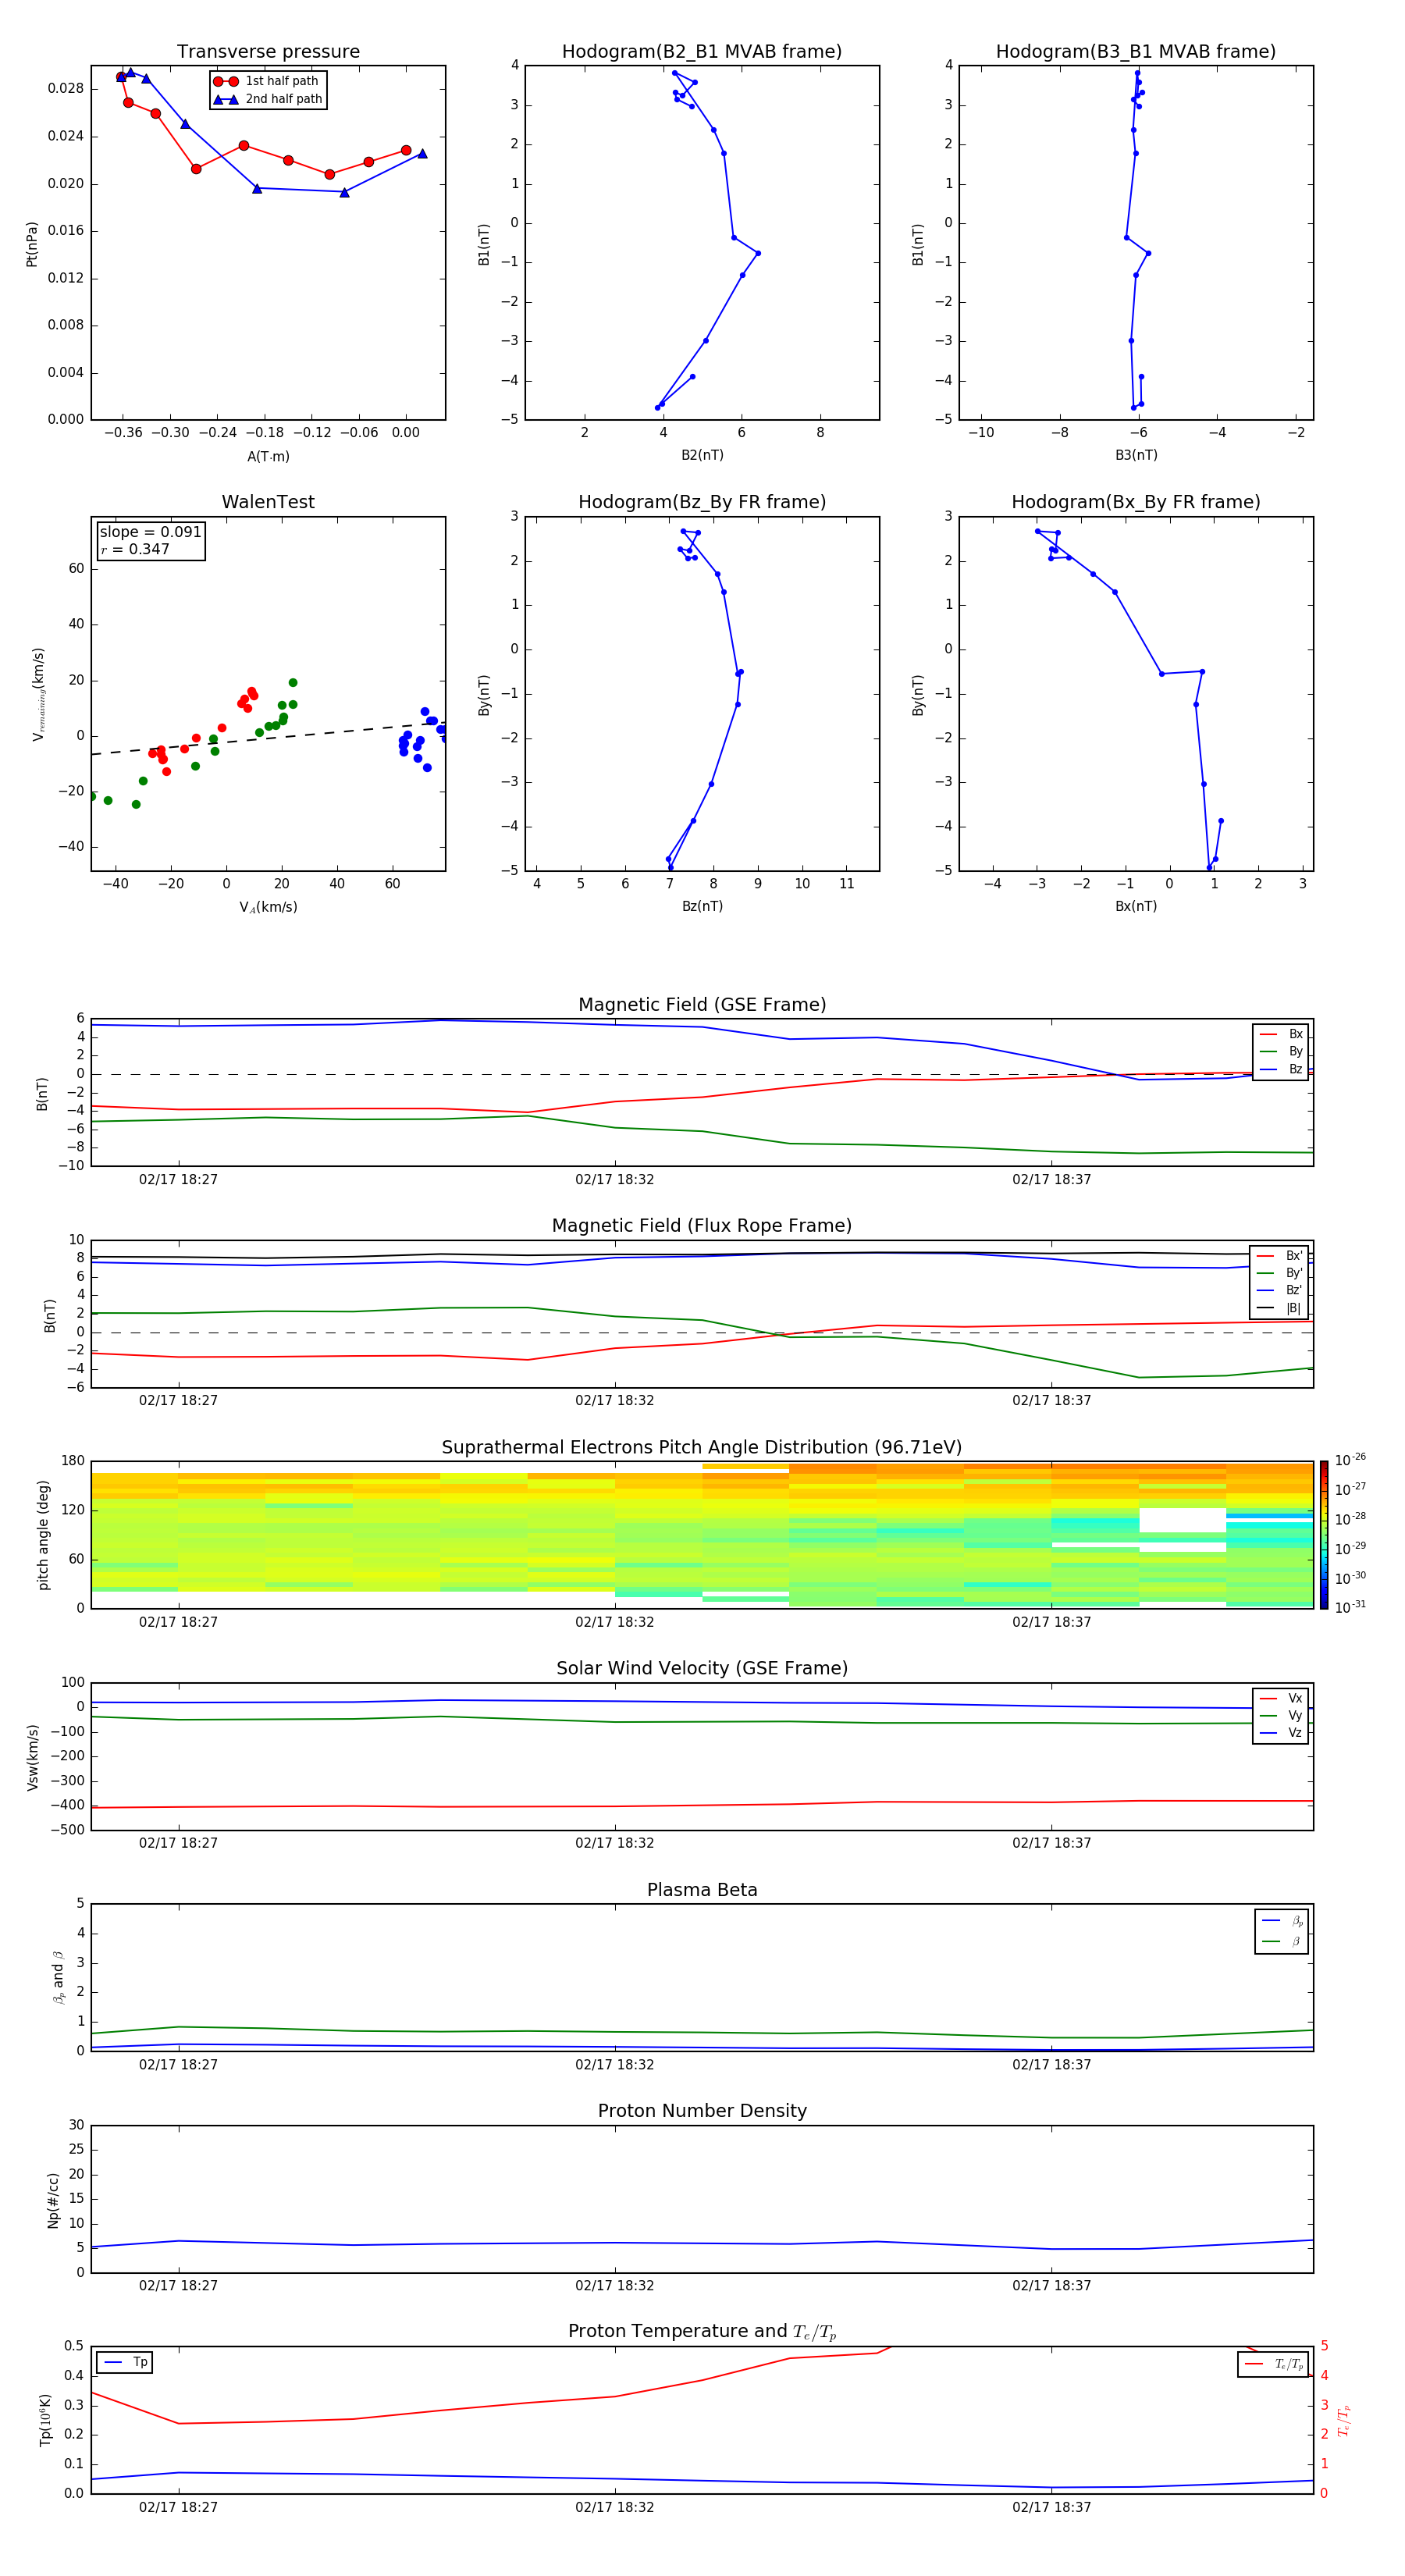Click the red Te/Tp right-axis label
Screen dimensions: 1405x2576
pos(1343,2420)
